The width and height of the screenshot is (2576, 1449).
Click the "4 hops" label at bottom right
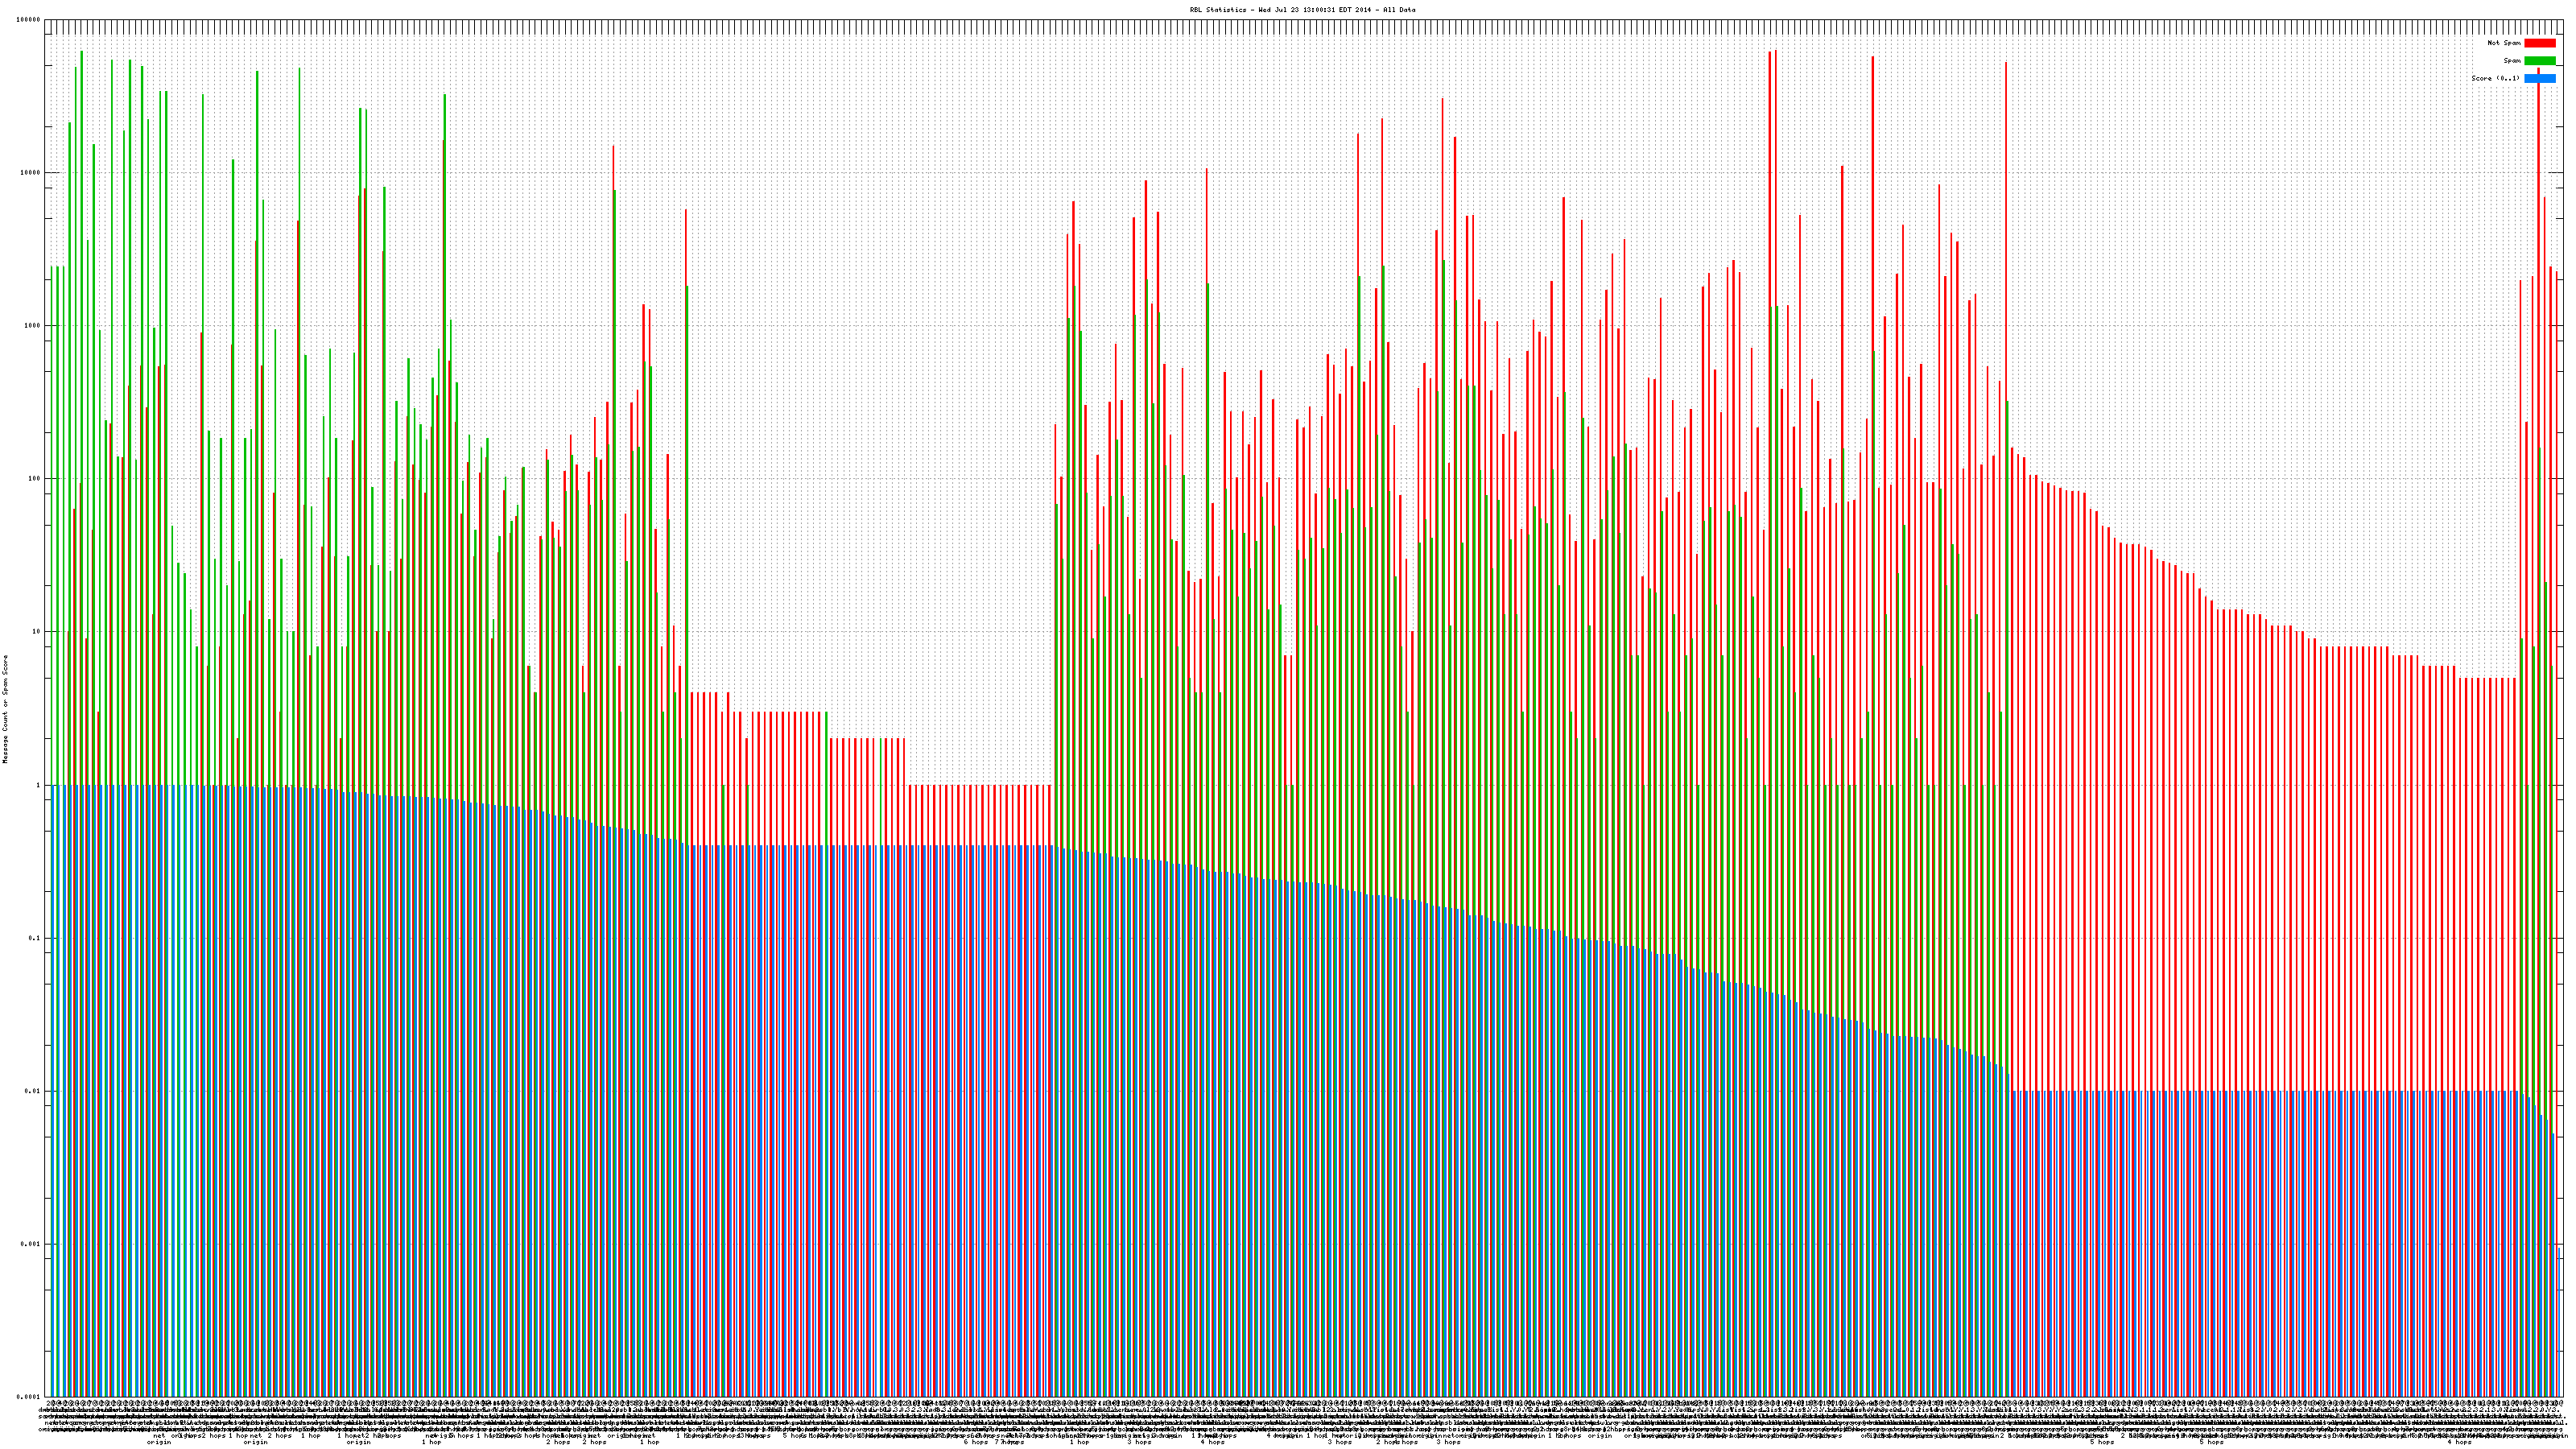coord(2459,1442)
